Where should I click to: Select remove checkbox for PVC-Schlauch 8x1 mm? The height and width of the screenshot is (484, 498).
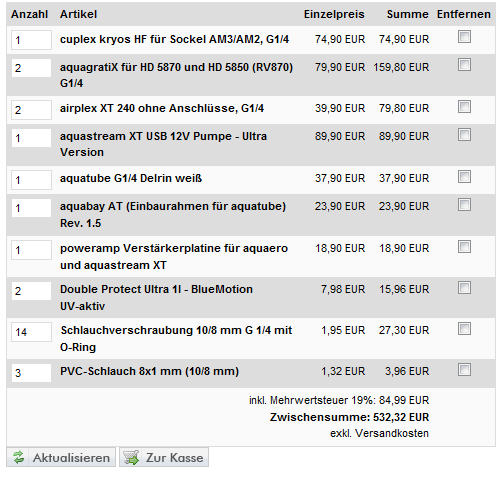coord(464,370)
